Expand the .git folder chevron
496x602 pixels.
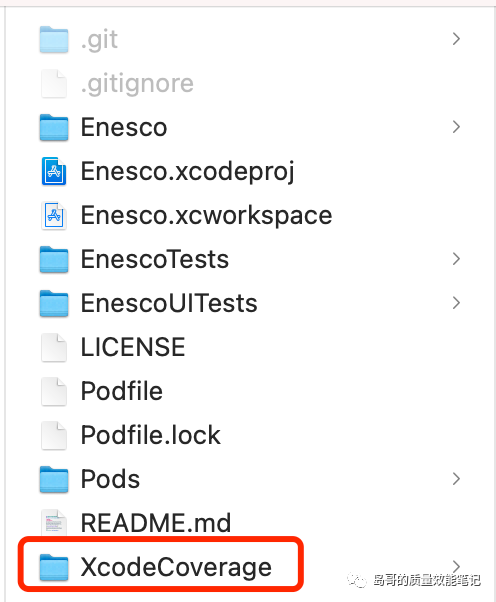(456, 39)
